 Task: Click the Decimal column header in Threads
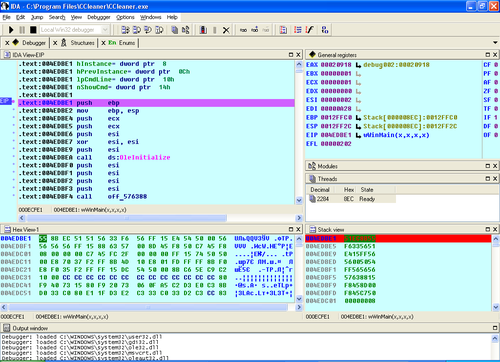pyautogui.click(x=320, y=190)
